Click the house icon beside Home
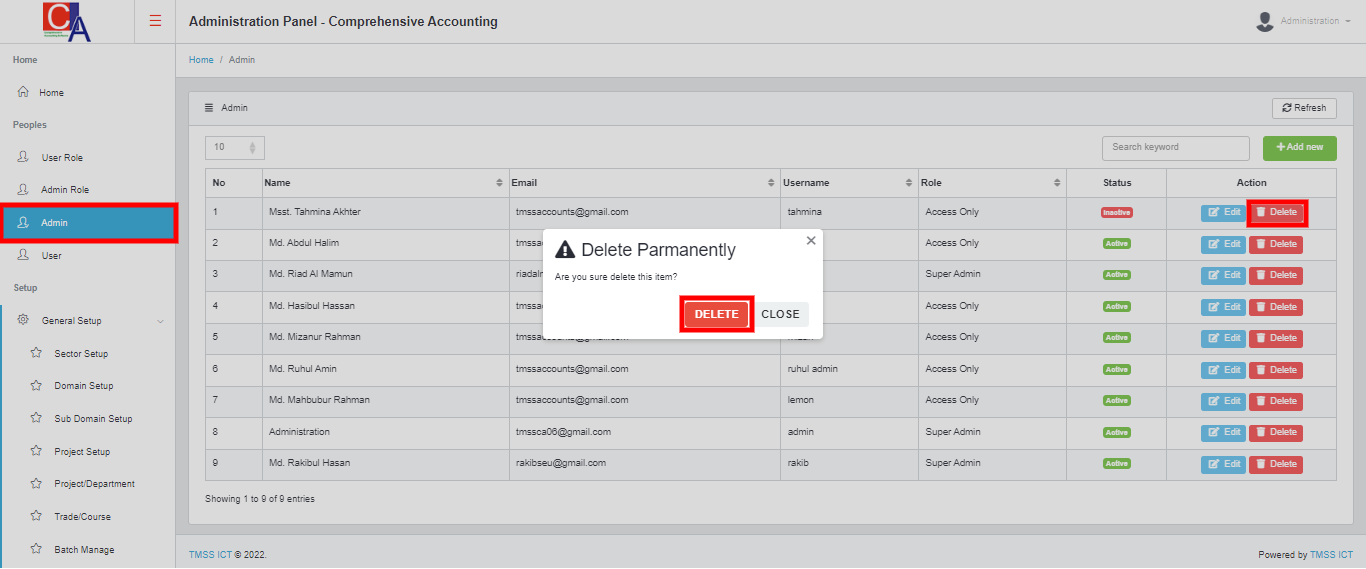The height and width of the screenshot is (569, 1366). tap(23, 92)
